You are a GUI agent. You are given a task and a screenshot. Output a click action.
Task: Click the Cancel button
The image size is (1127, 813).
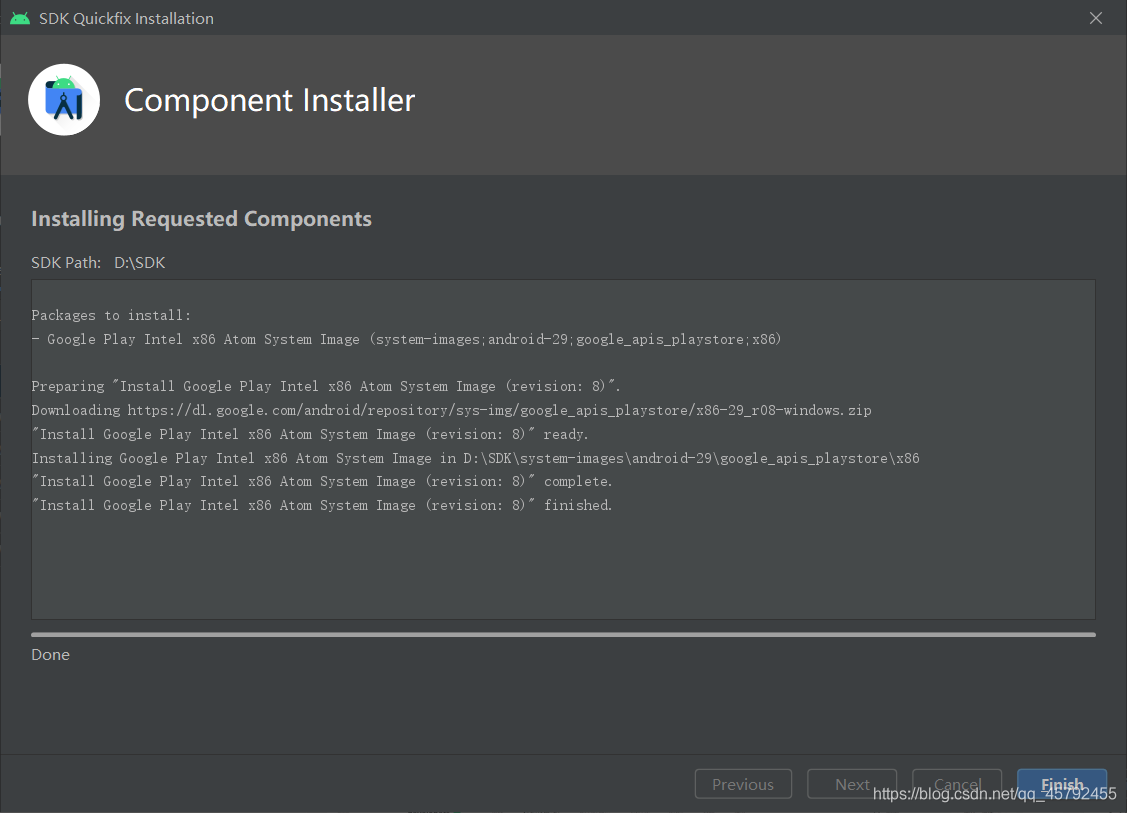pos(957,784)
